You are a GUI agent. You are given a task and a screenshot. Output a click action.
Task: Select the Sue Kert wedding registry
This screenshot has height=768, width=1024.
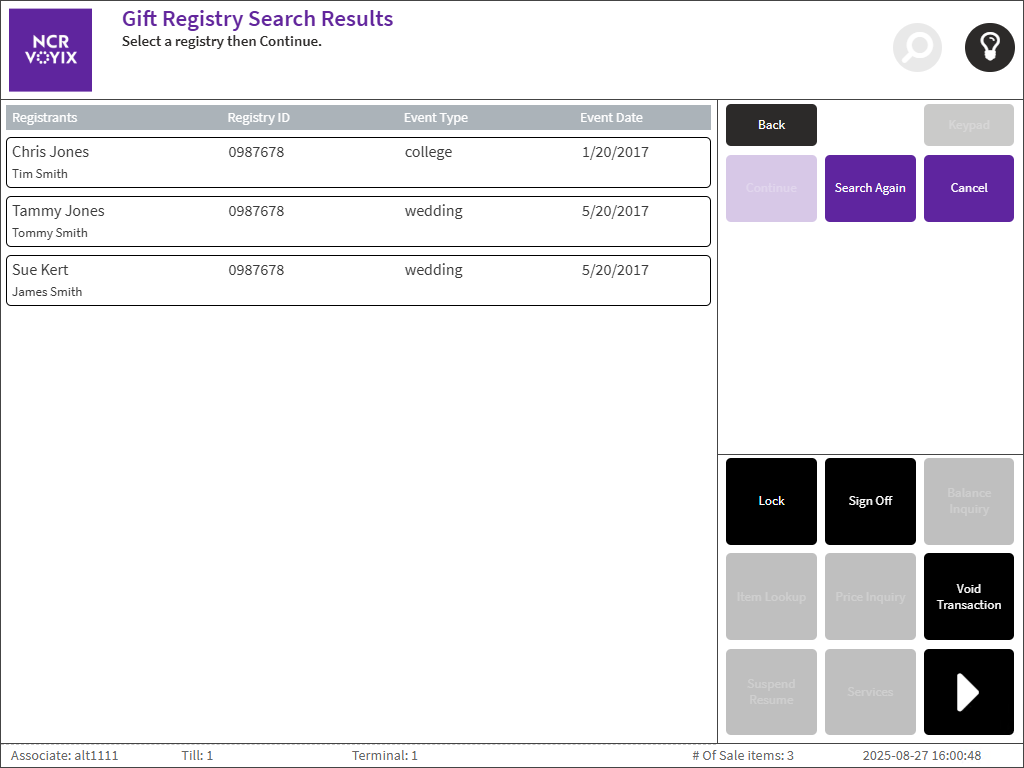[x=358, y=280]
